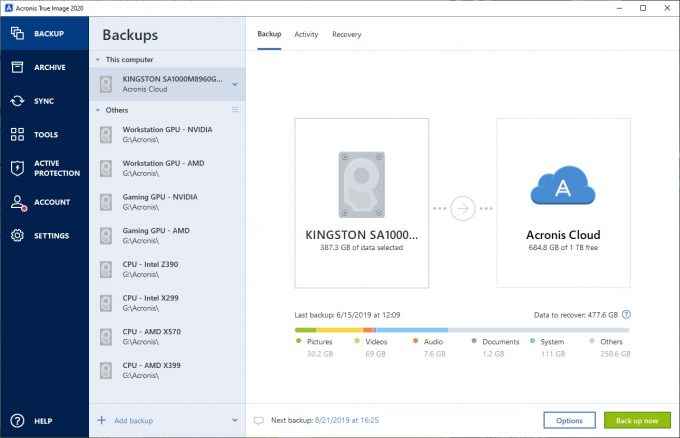Click the large hard drive source icon
The width and height of the screenshot is (680, 438).
tap(362, 184)
